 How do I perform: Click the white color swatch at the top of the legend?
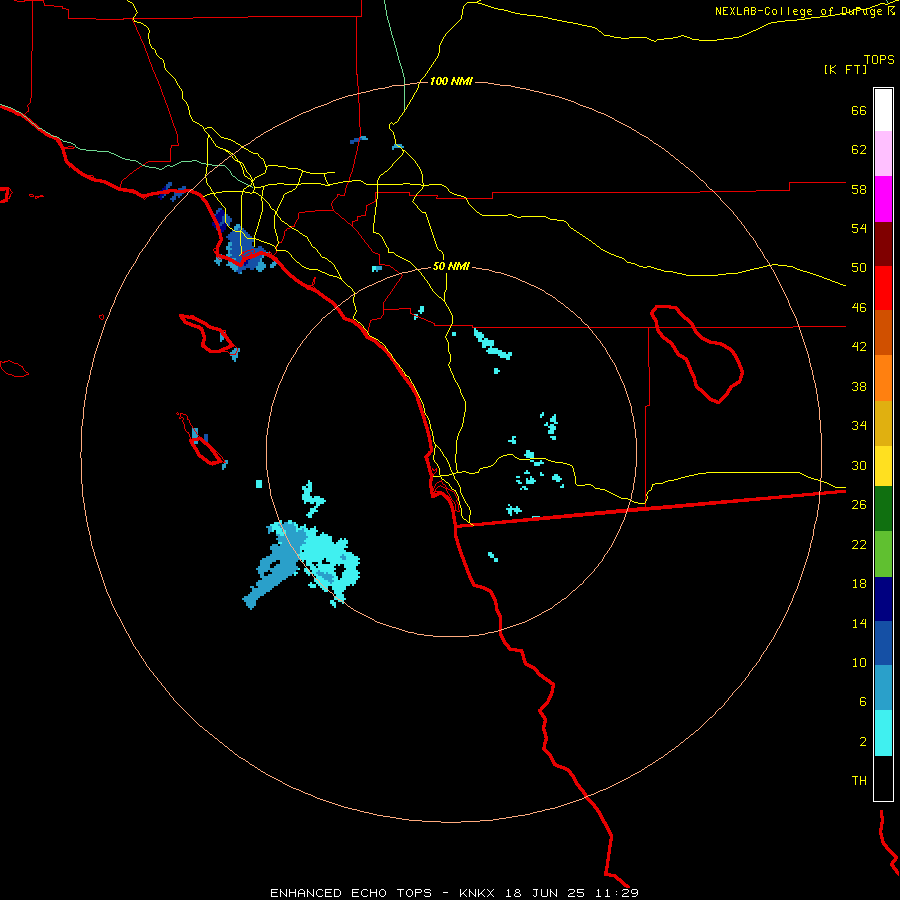pos(883,110)
